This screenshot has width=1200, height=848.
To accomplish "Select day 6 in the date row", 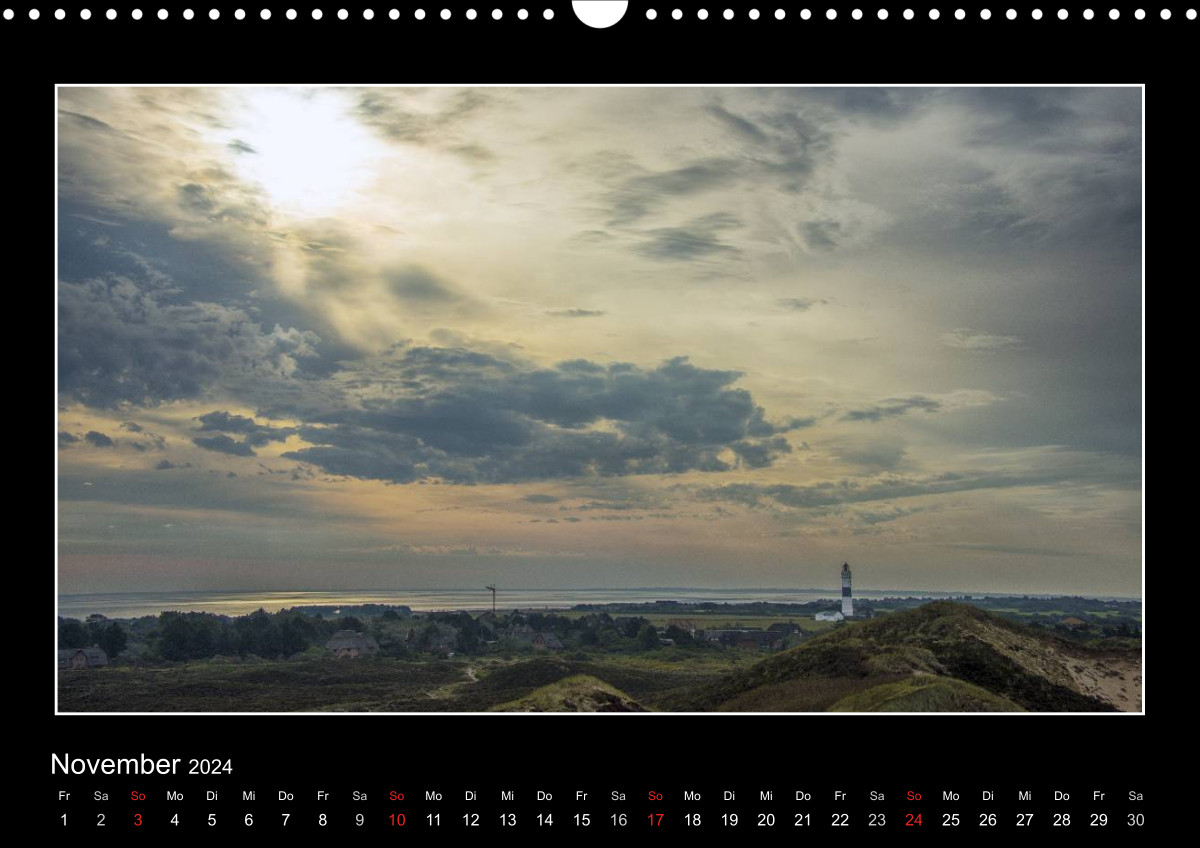I will coord(249,820).
